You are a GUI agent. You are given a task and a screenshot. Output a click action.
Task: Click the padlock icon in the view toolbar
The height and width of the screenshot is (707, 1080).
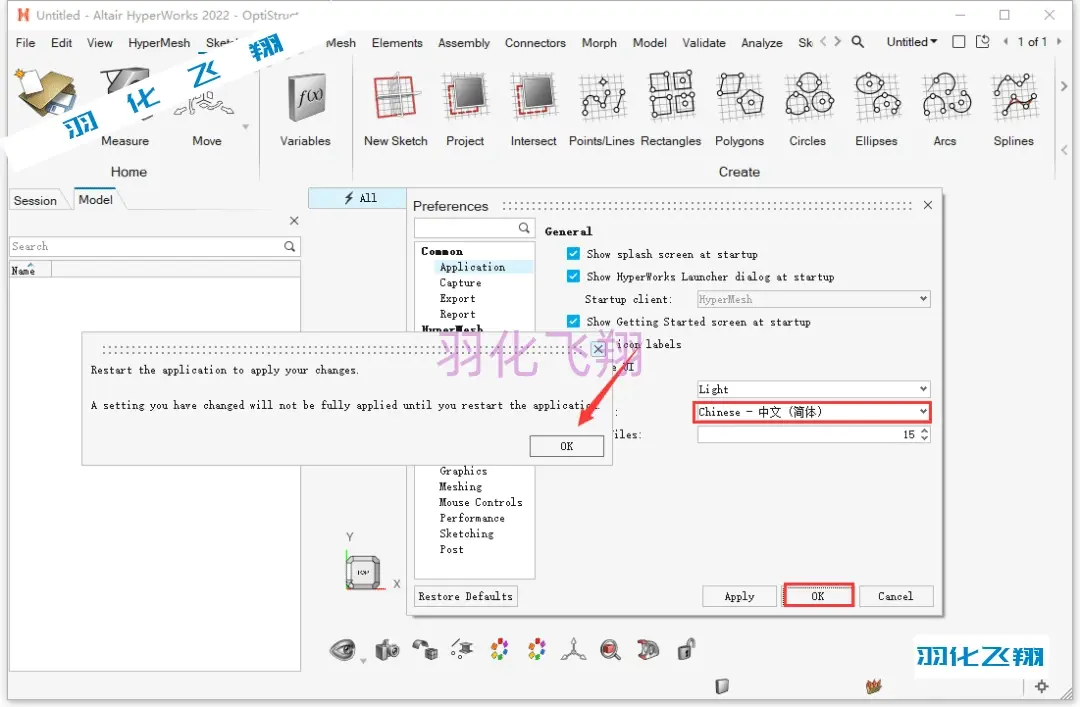click(x=685, y=649)
